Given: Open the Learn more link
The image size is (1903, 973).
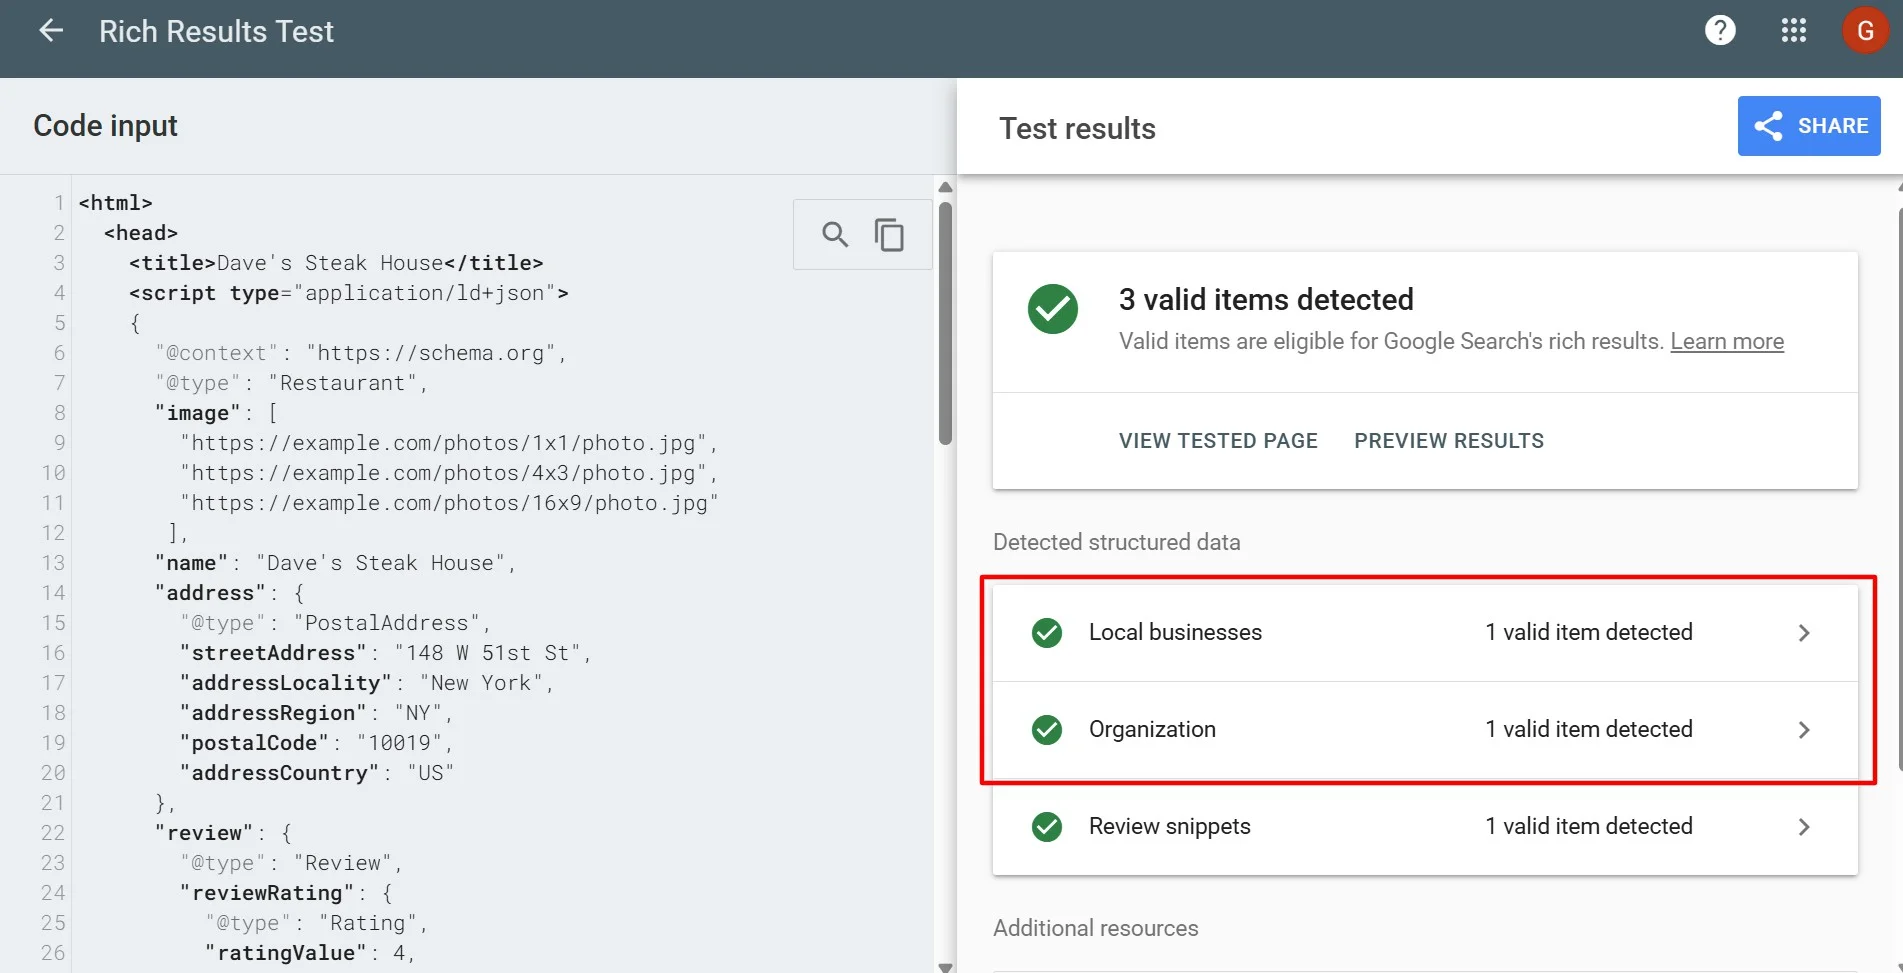Looking at the screenshot, I should tap(1727, 341).
